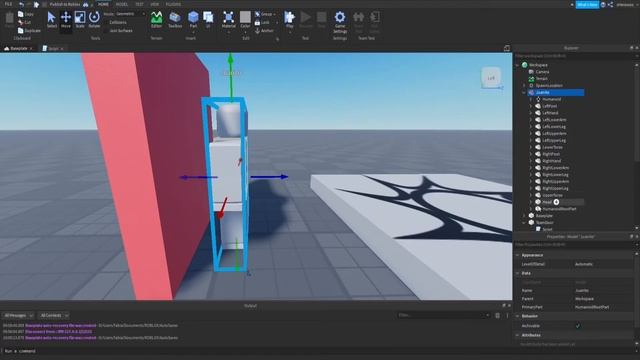The height and width of the screenshot is (360, 640).
Task: Switch to the PLUGINS ribbon tab
Action: point(173,4)
